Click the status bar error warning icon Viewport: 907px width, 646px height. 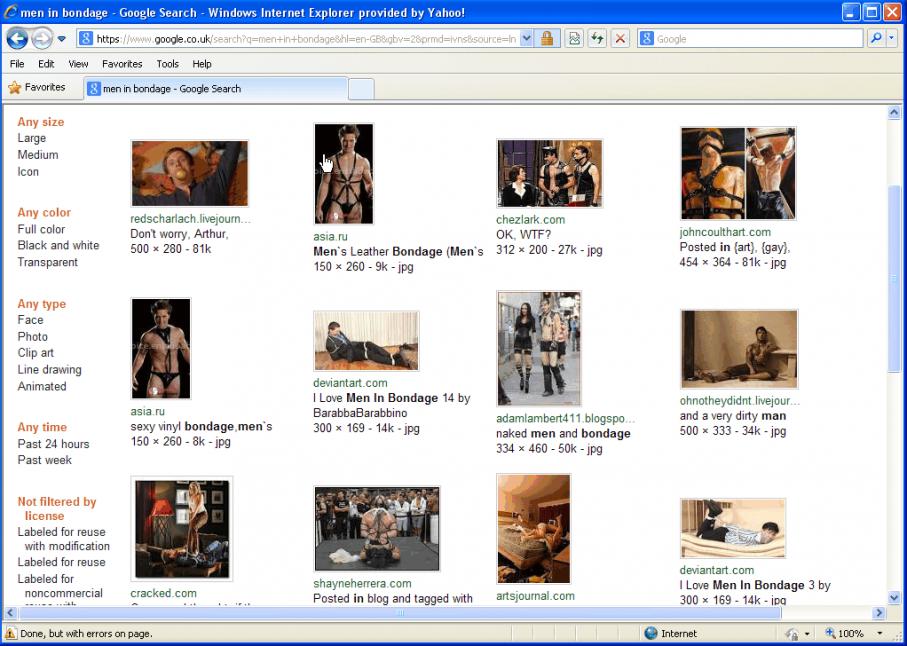[x=10, y=633]
